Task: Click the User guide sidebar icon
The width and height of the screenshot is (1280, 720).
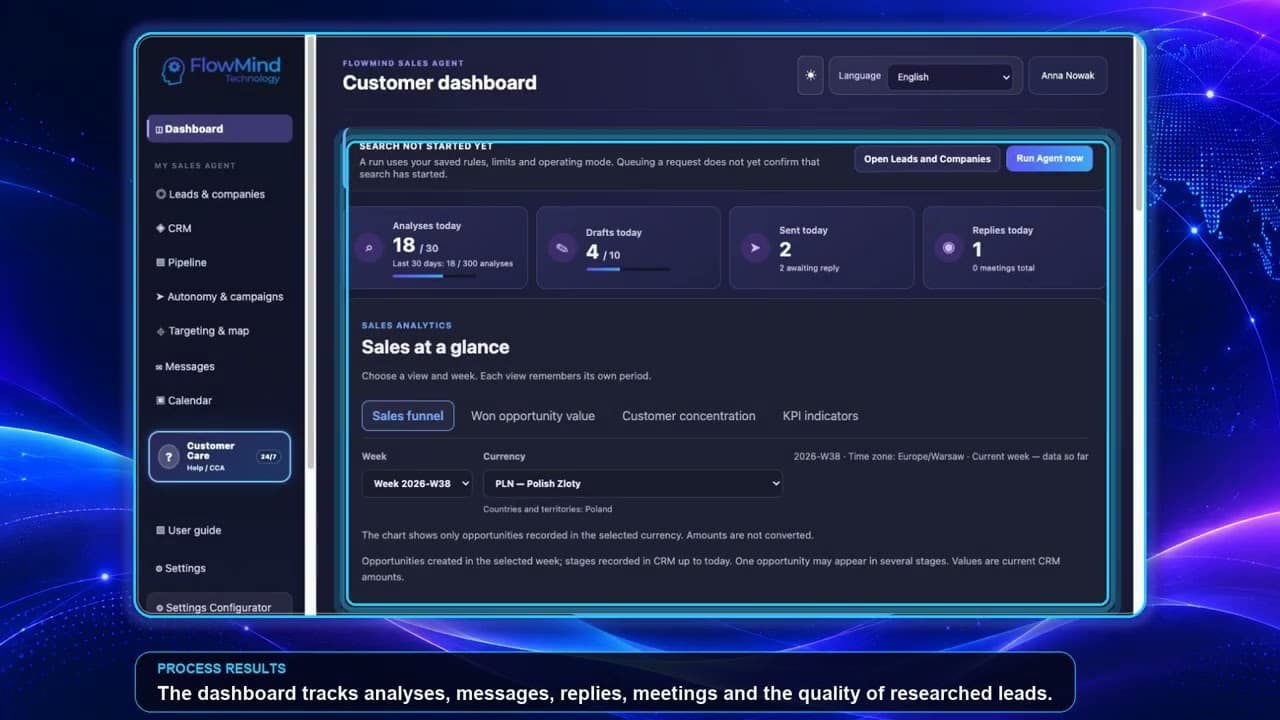Action: tap(160, 531)
